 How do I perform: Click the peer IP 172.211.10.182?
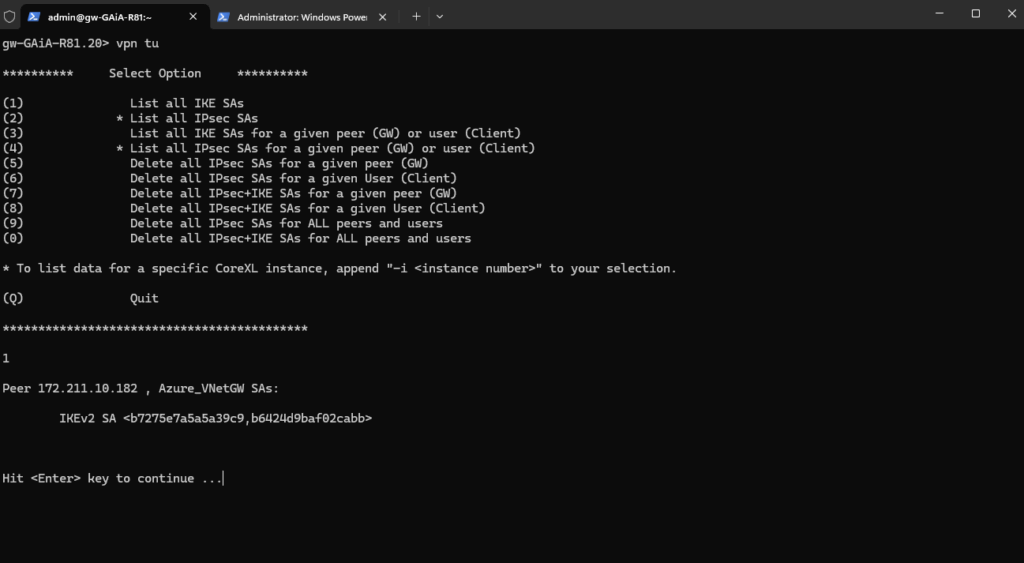[88, 389]
